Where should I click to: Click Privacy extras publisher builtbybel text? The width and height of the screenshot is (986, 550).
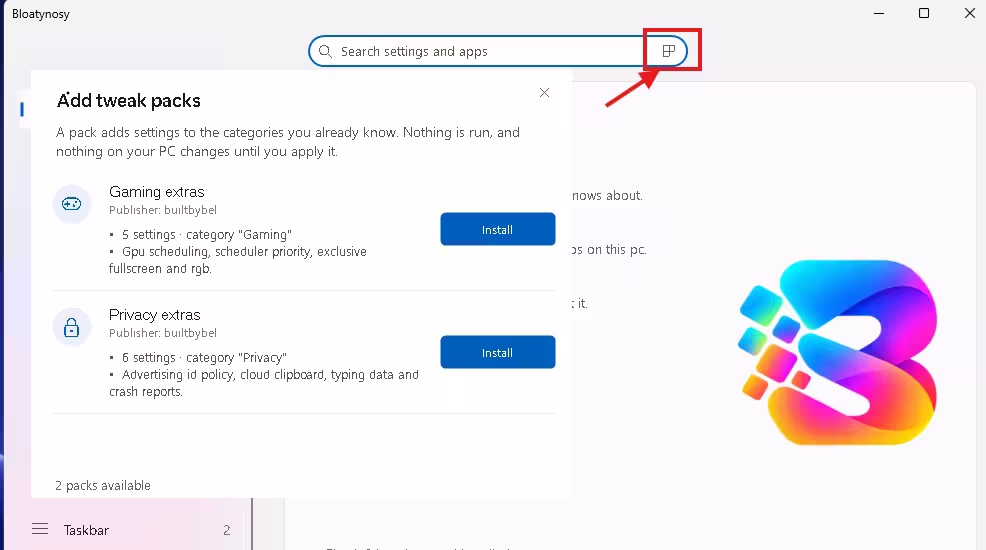pyautogui.click(x=163, y=333)
